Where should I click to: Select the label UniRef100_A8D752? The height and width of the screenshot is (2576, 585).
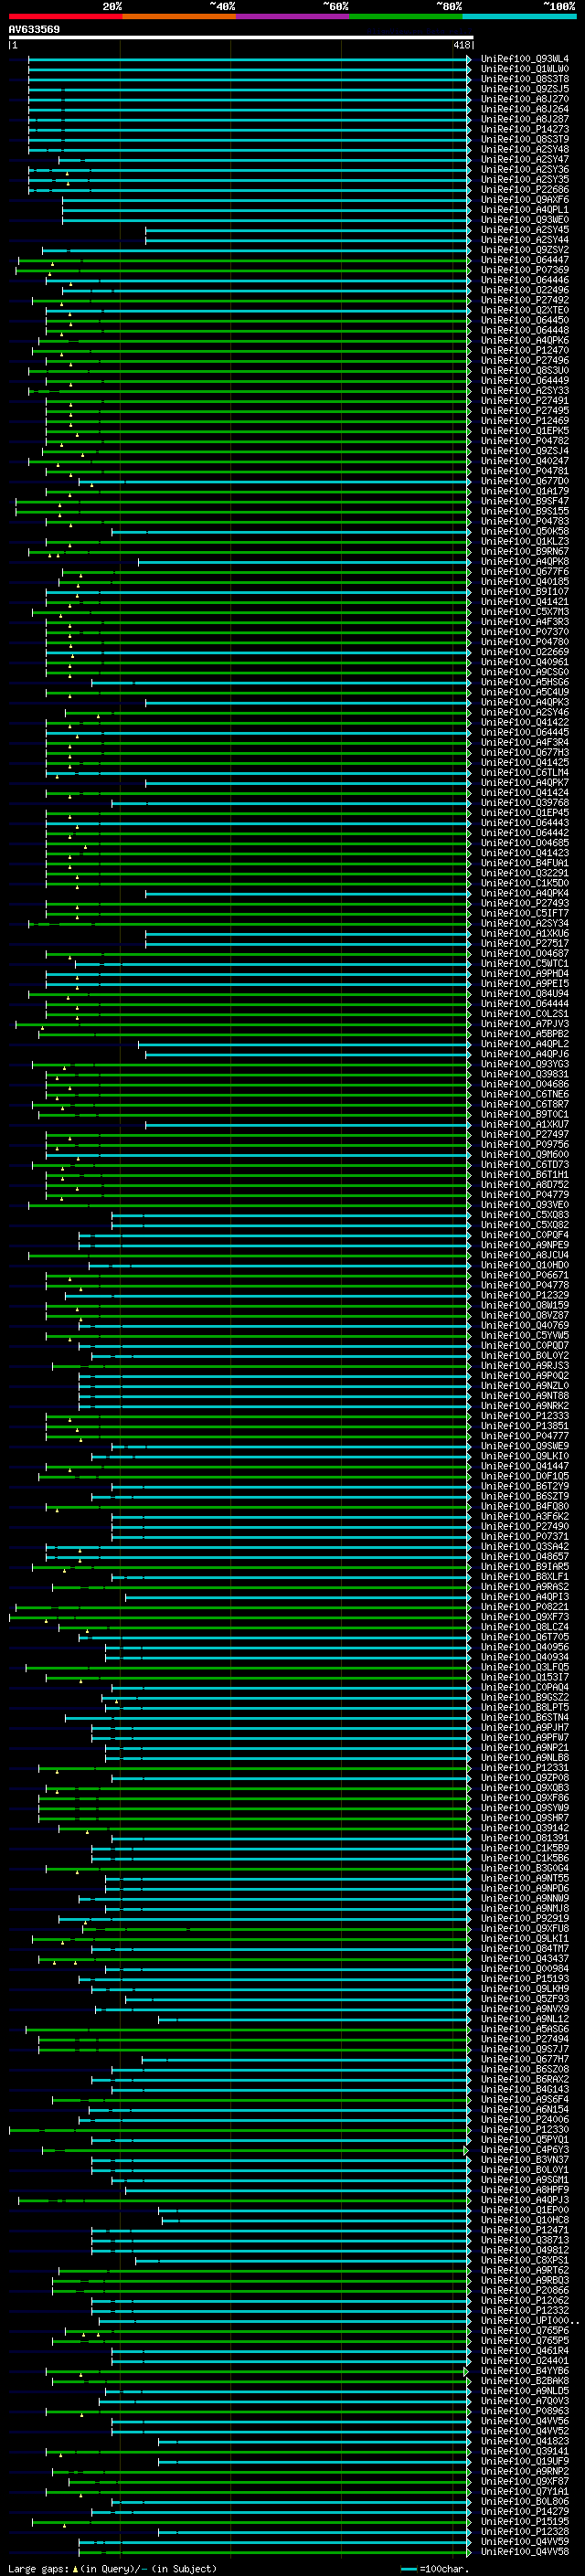(x=525, y=1185)
